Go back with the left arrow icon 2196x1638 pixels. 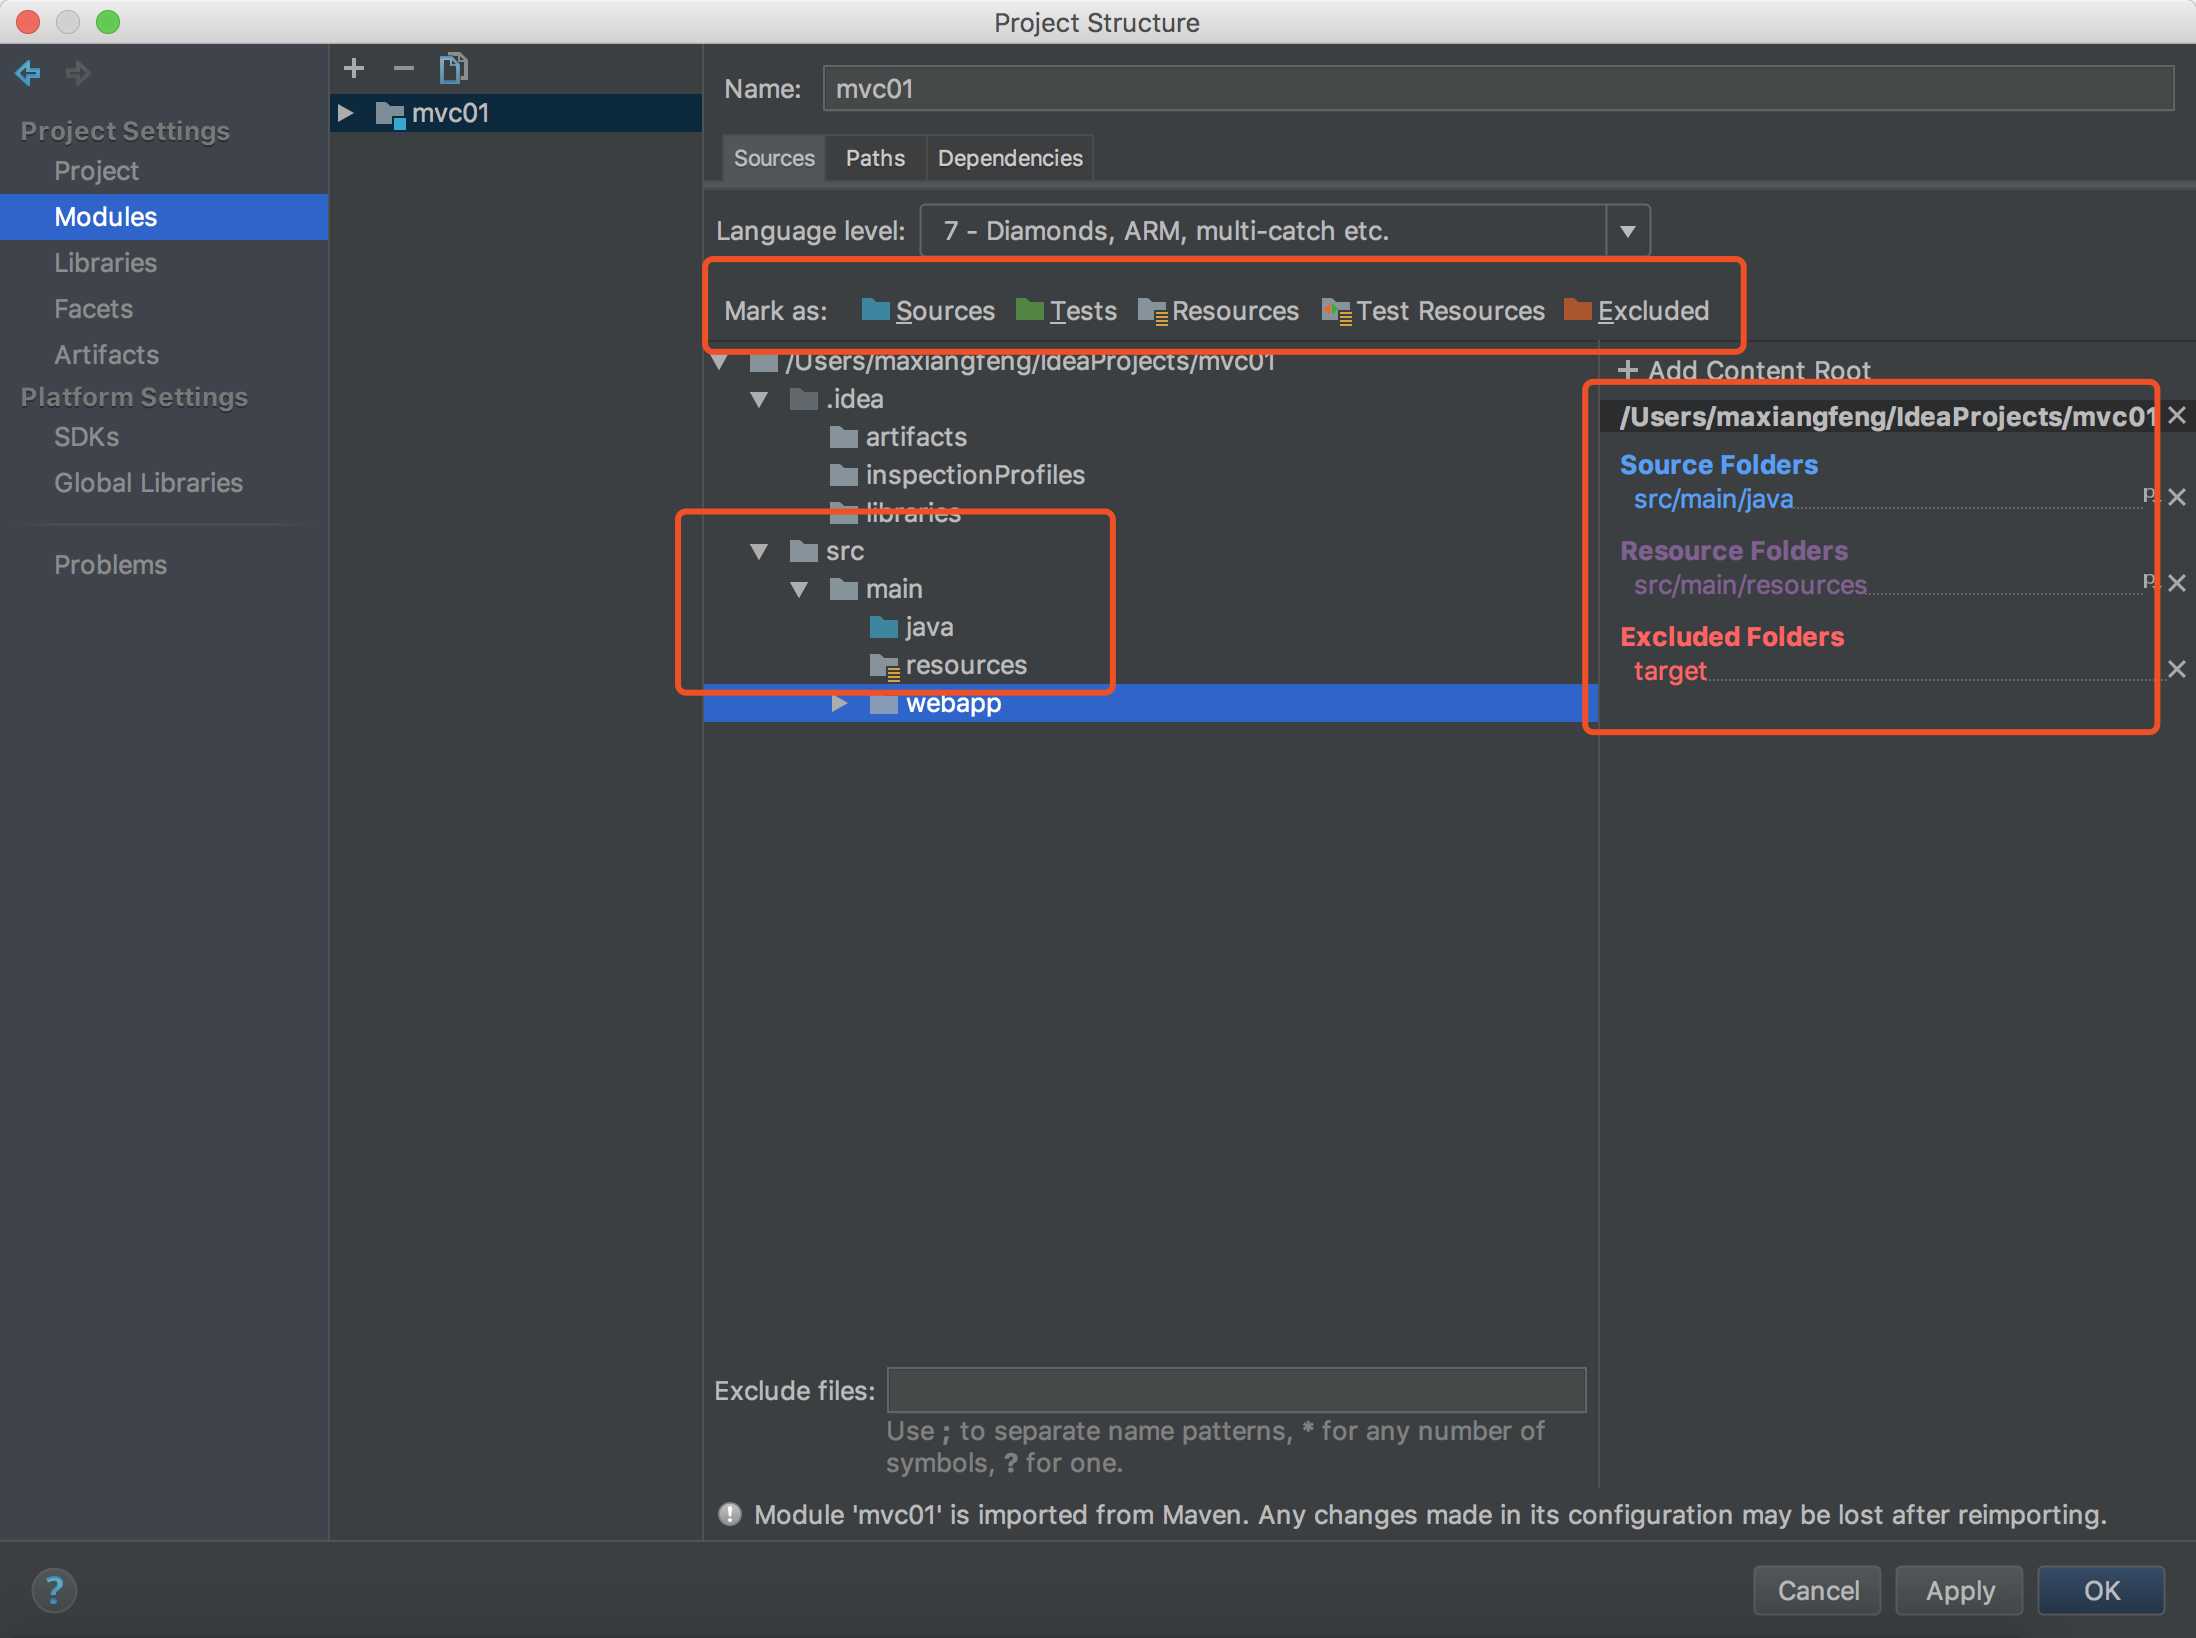click(x=28, y=72)
